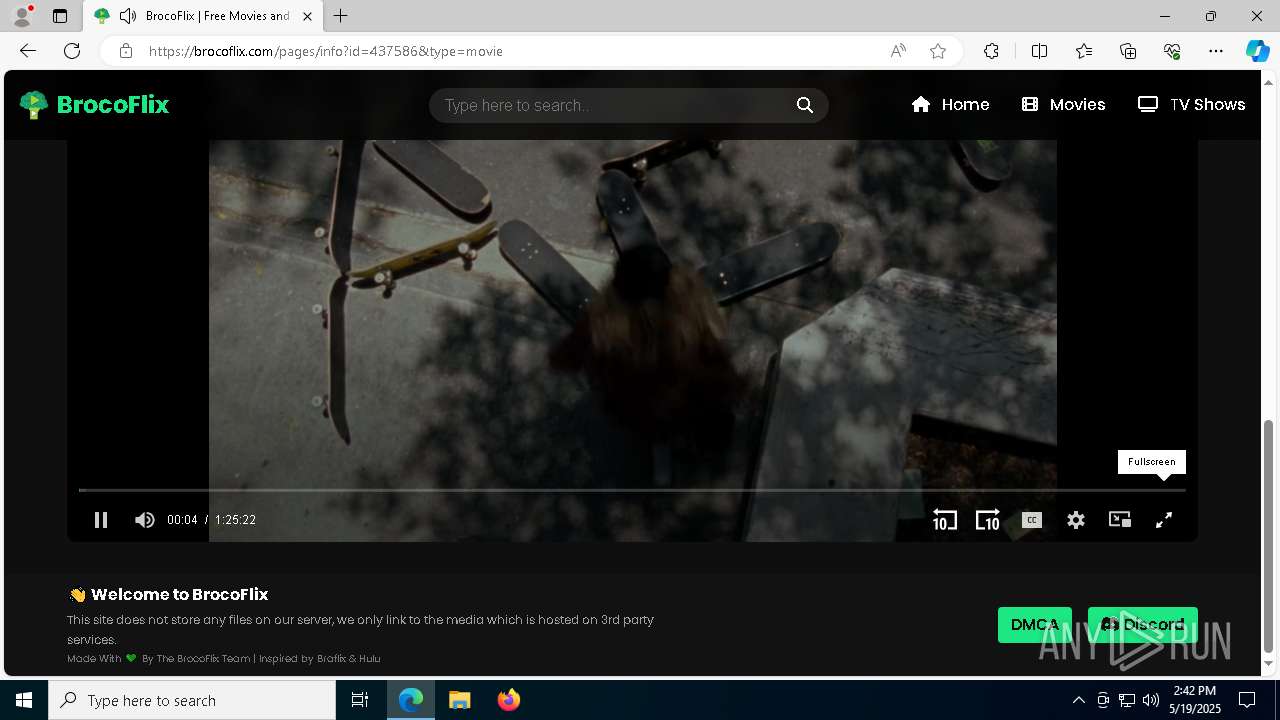Launch Firefox from taskbar
Viewport: 1280px width, 720px height.
(x=509, y=700)
